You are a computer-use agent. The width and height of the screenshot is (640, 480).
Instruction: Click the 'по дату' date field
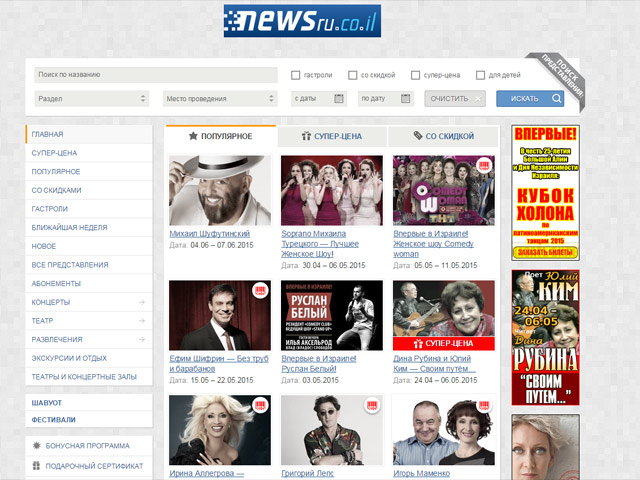coord(386,99)
